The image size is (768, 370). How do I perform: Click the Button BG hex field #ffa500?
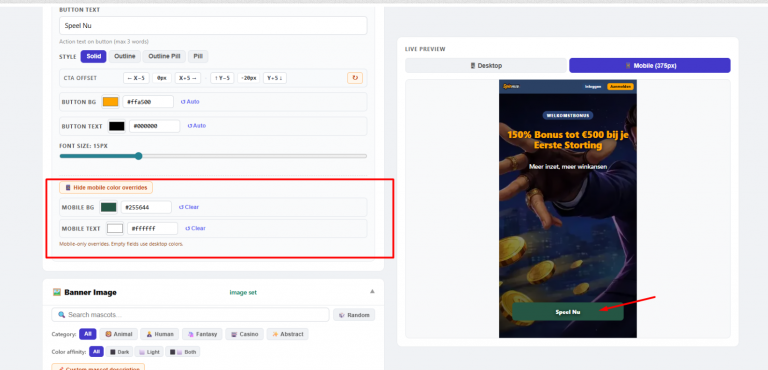point(148,102)
